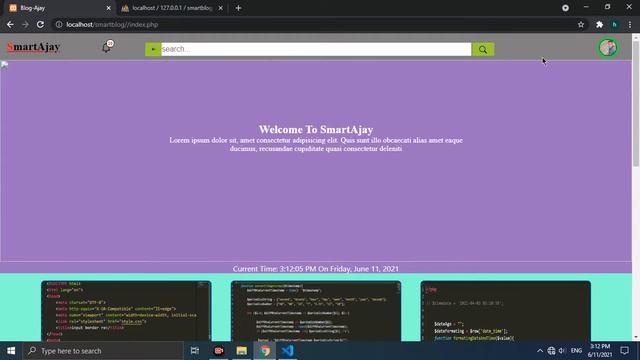The width and height of the screenshot is (640, 360).
Task: Click the Type here to search box
Action: [x=103, y=351]
